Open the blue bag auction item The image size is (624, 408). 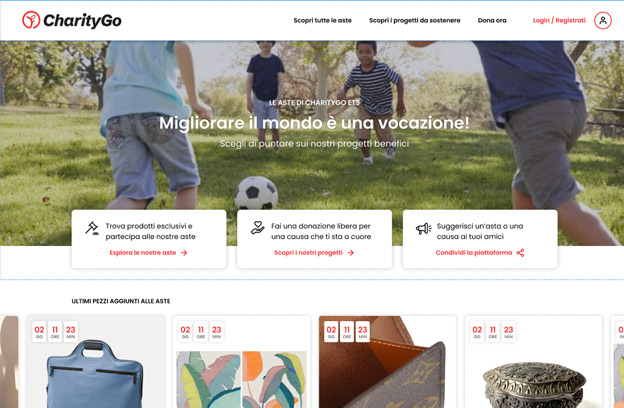(x=96, y=362)
